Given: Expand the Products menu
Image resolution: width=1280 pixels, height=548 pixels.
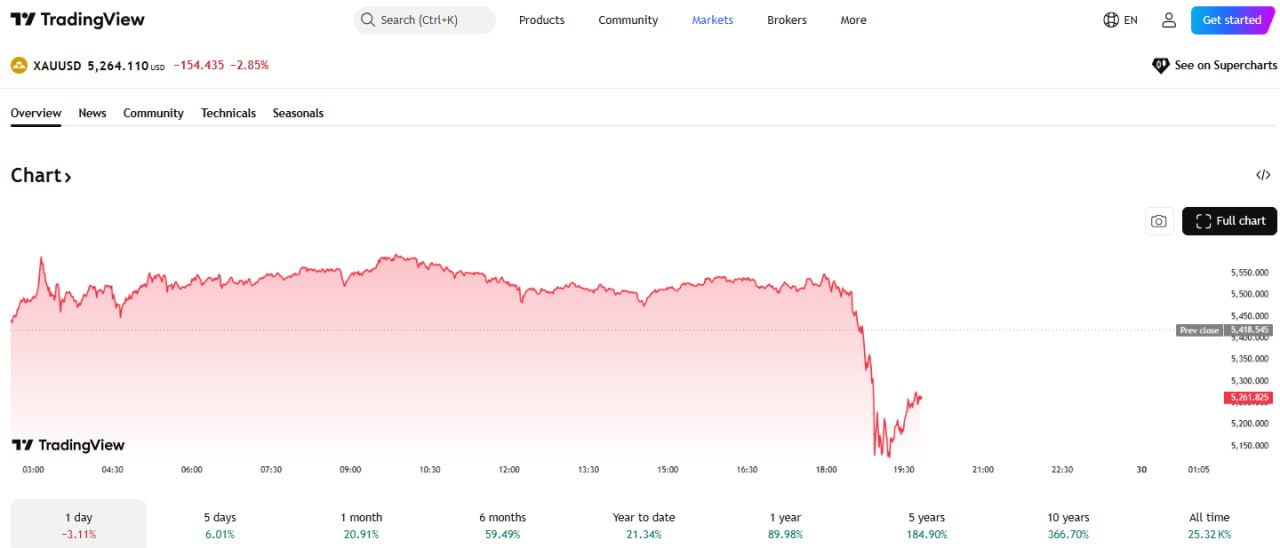Looking at the screenshot, I should (x=541, y=20).
